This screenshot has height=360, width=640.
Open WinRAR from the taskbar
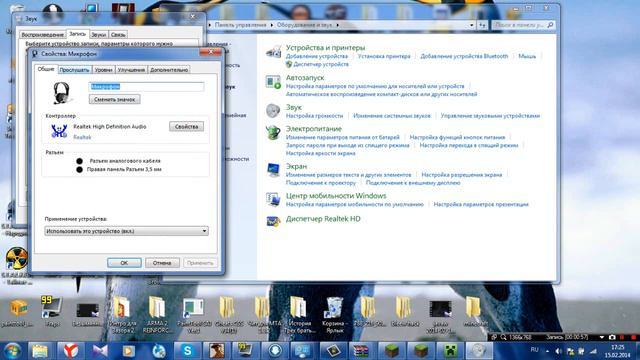click(x=361, y=351)
